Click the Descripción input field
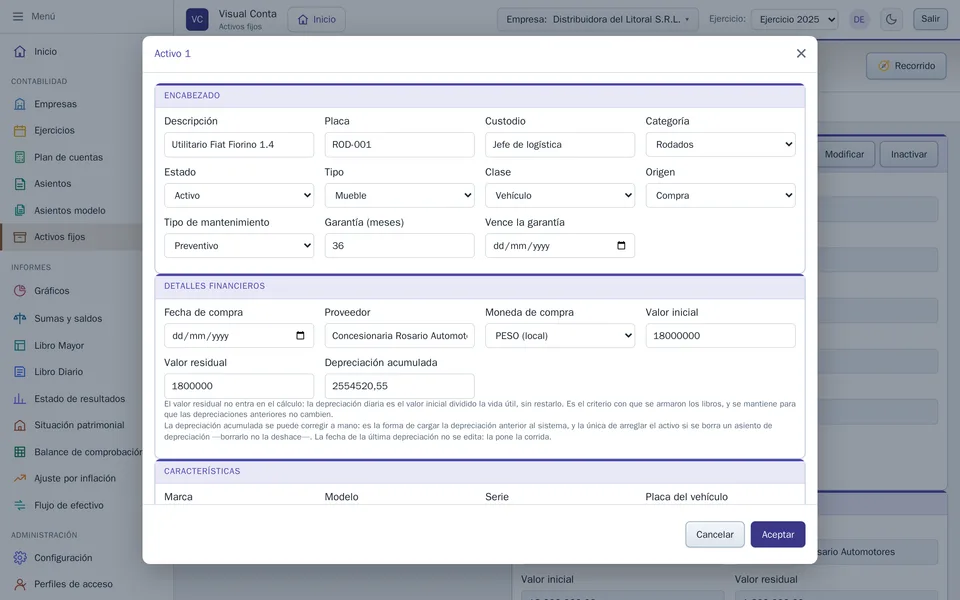Image resolution: width=960 pixels, height=600 pixels. tap(239, 144)
